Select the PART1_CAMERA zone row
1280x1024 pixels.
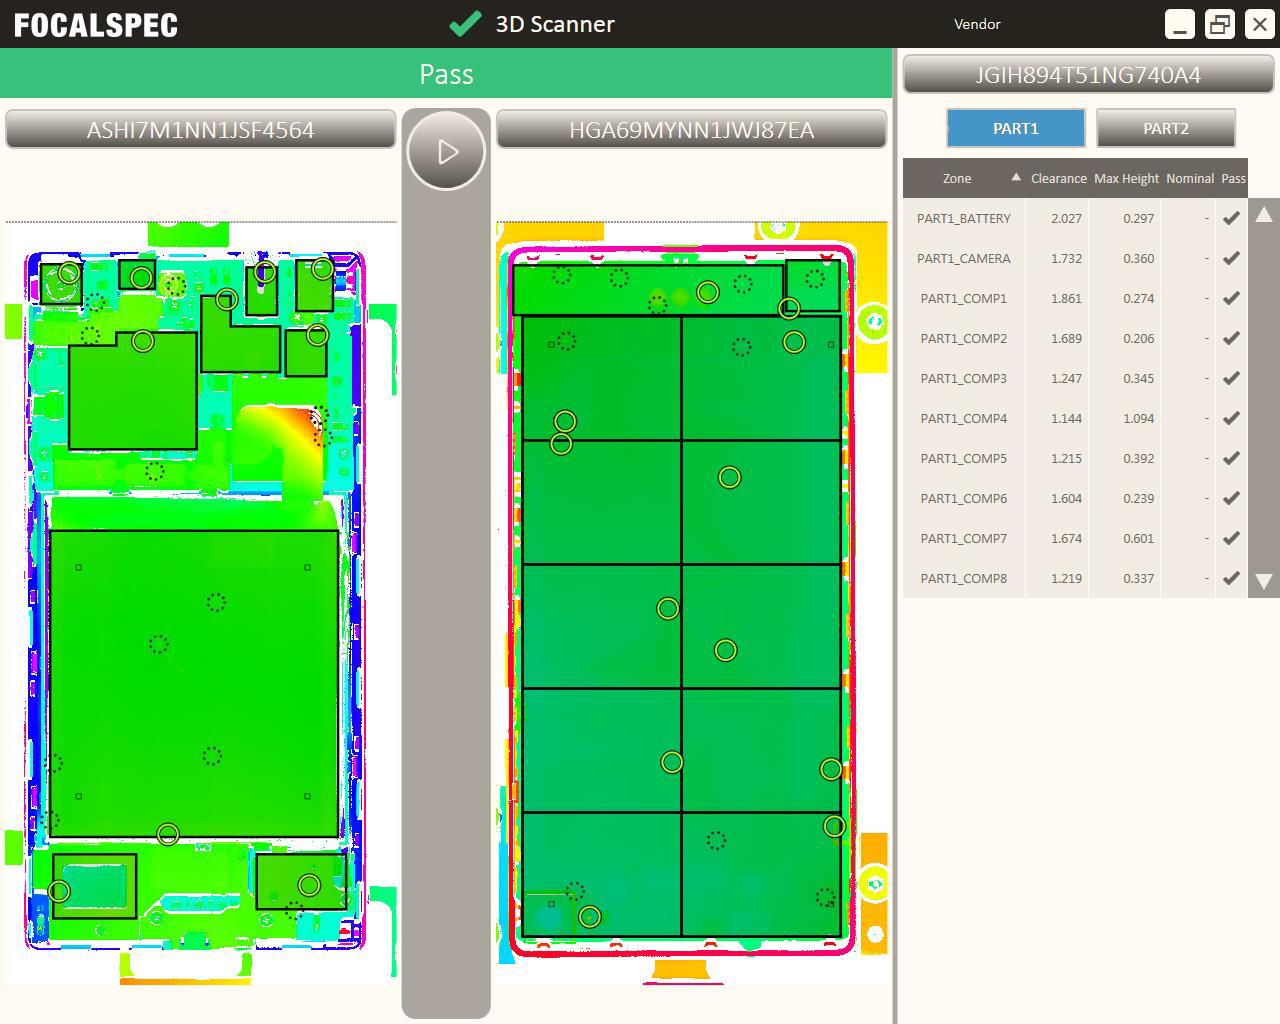(964, 258)
